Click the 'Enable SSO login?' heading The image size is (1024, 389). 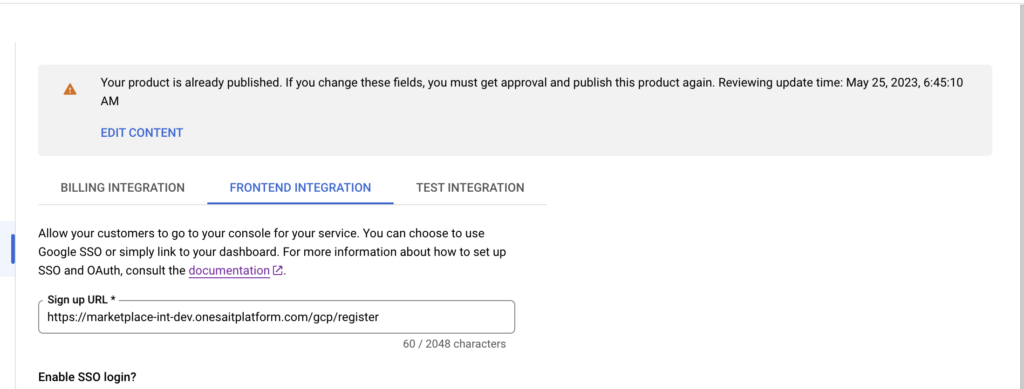tap(88, 377)
